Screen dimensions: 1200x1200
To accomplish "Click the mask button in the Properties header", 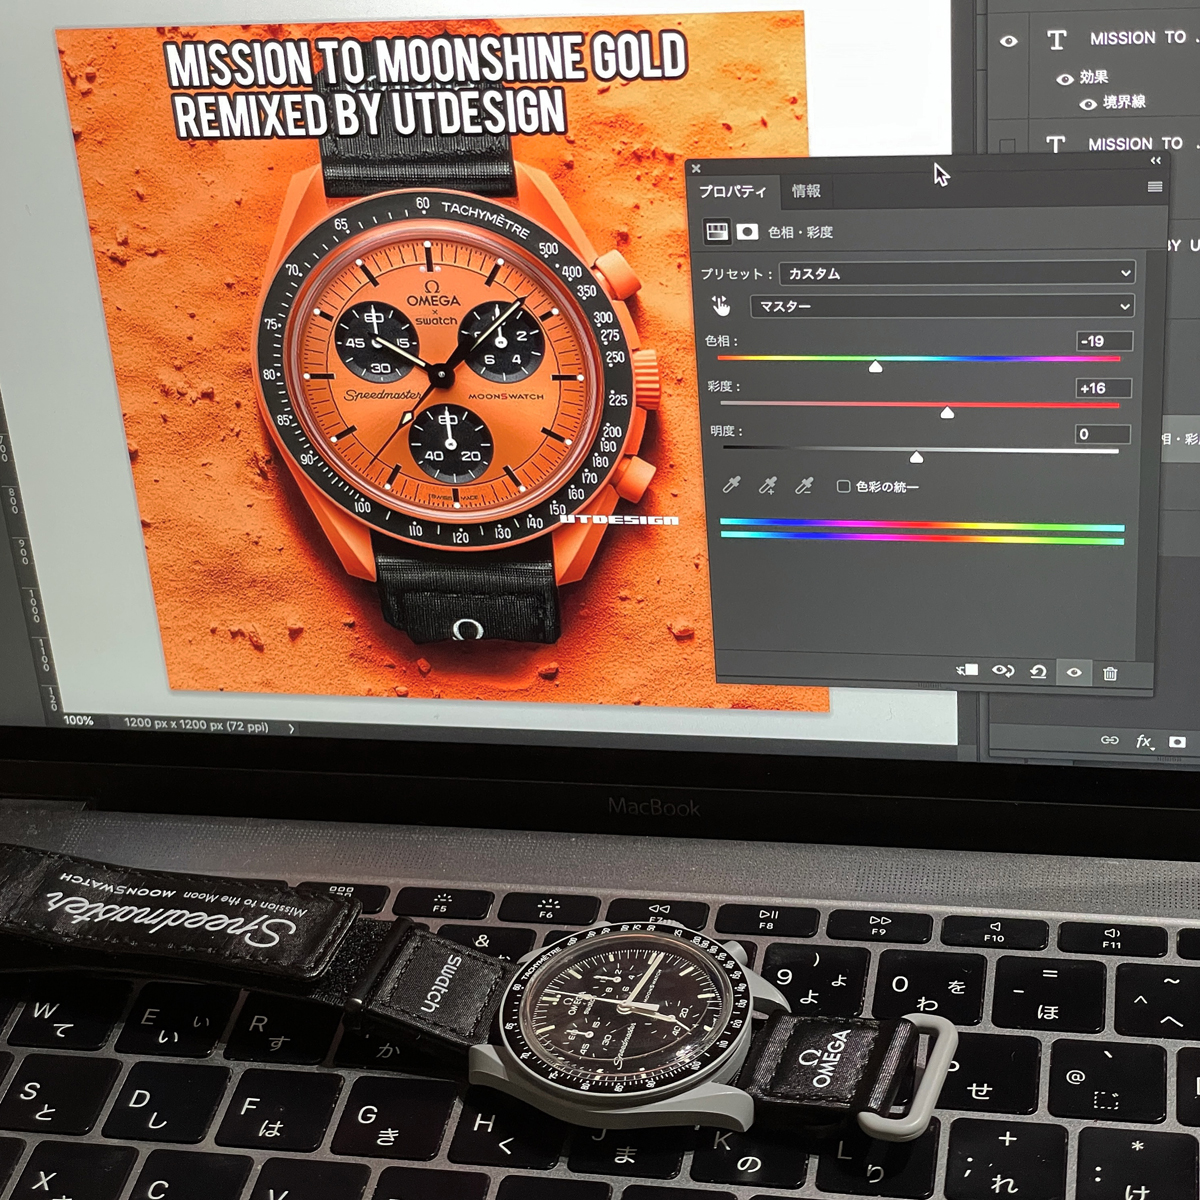I will (x=747, y=231).
